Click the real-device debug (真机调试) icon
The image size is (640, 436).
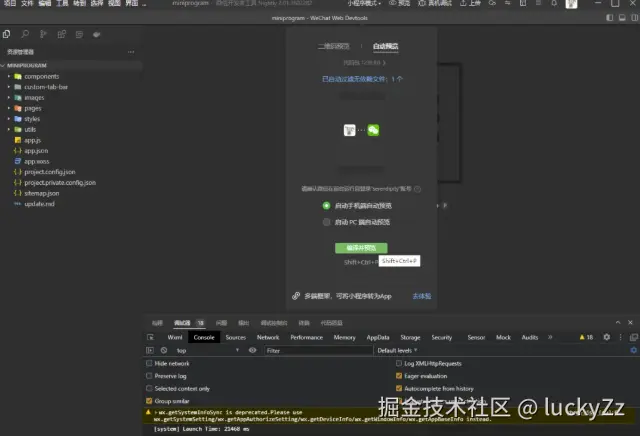[435, 3]
